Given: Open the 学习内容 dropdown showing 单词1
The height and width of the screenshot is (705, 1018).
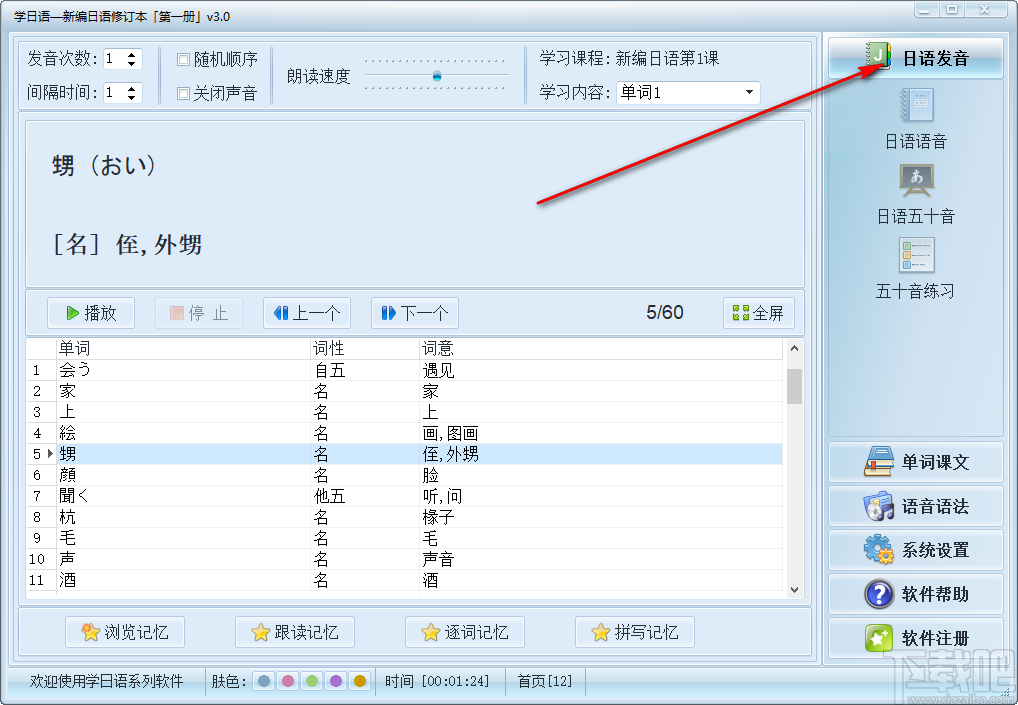Looking at the screenshot, I should [x=688, y=92].
